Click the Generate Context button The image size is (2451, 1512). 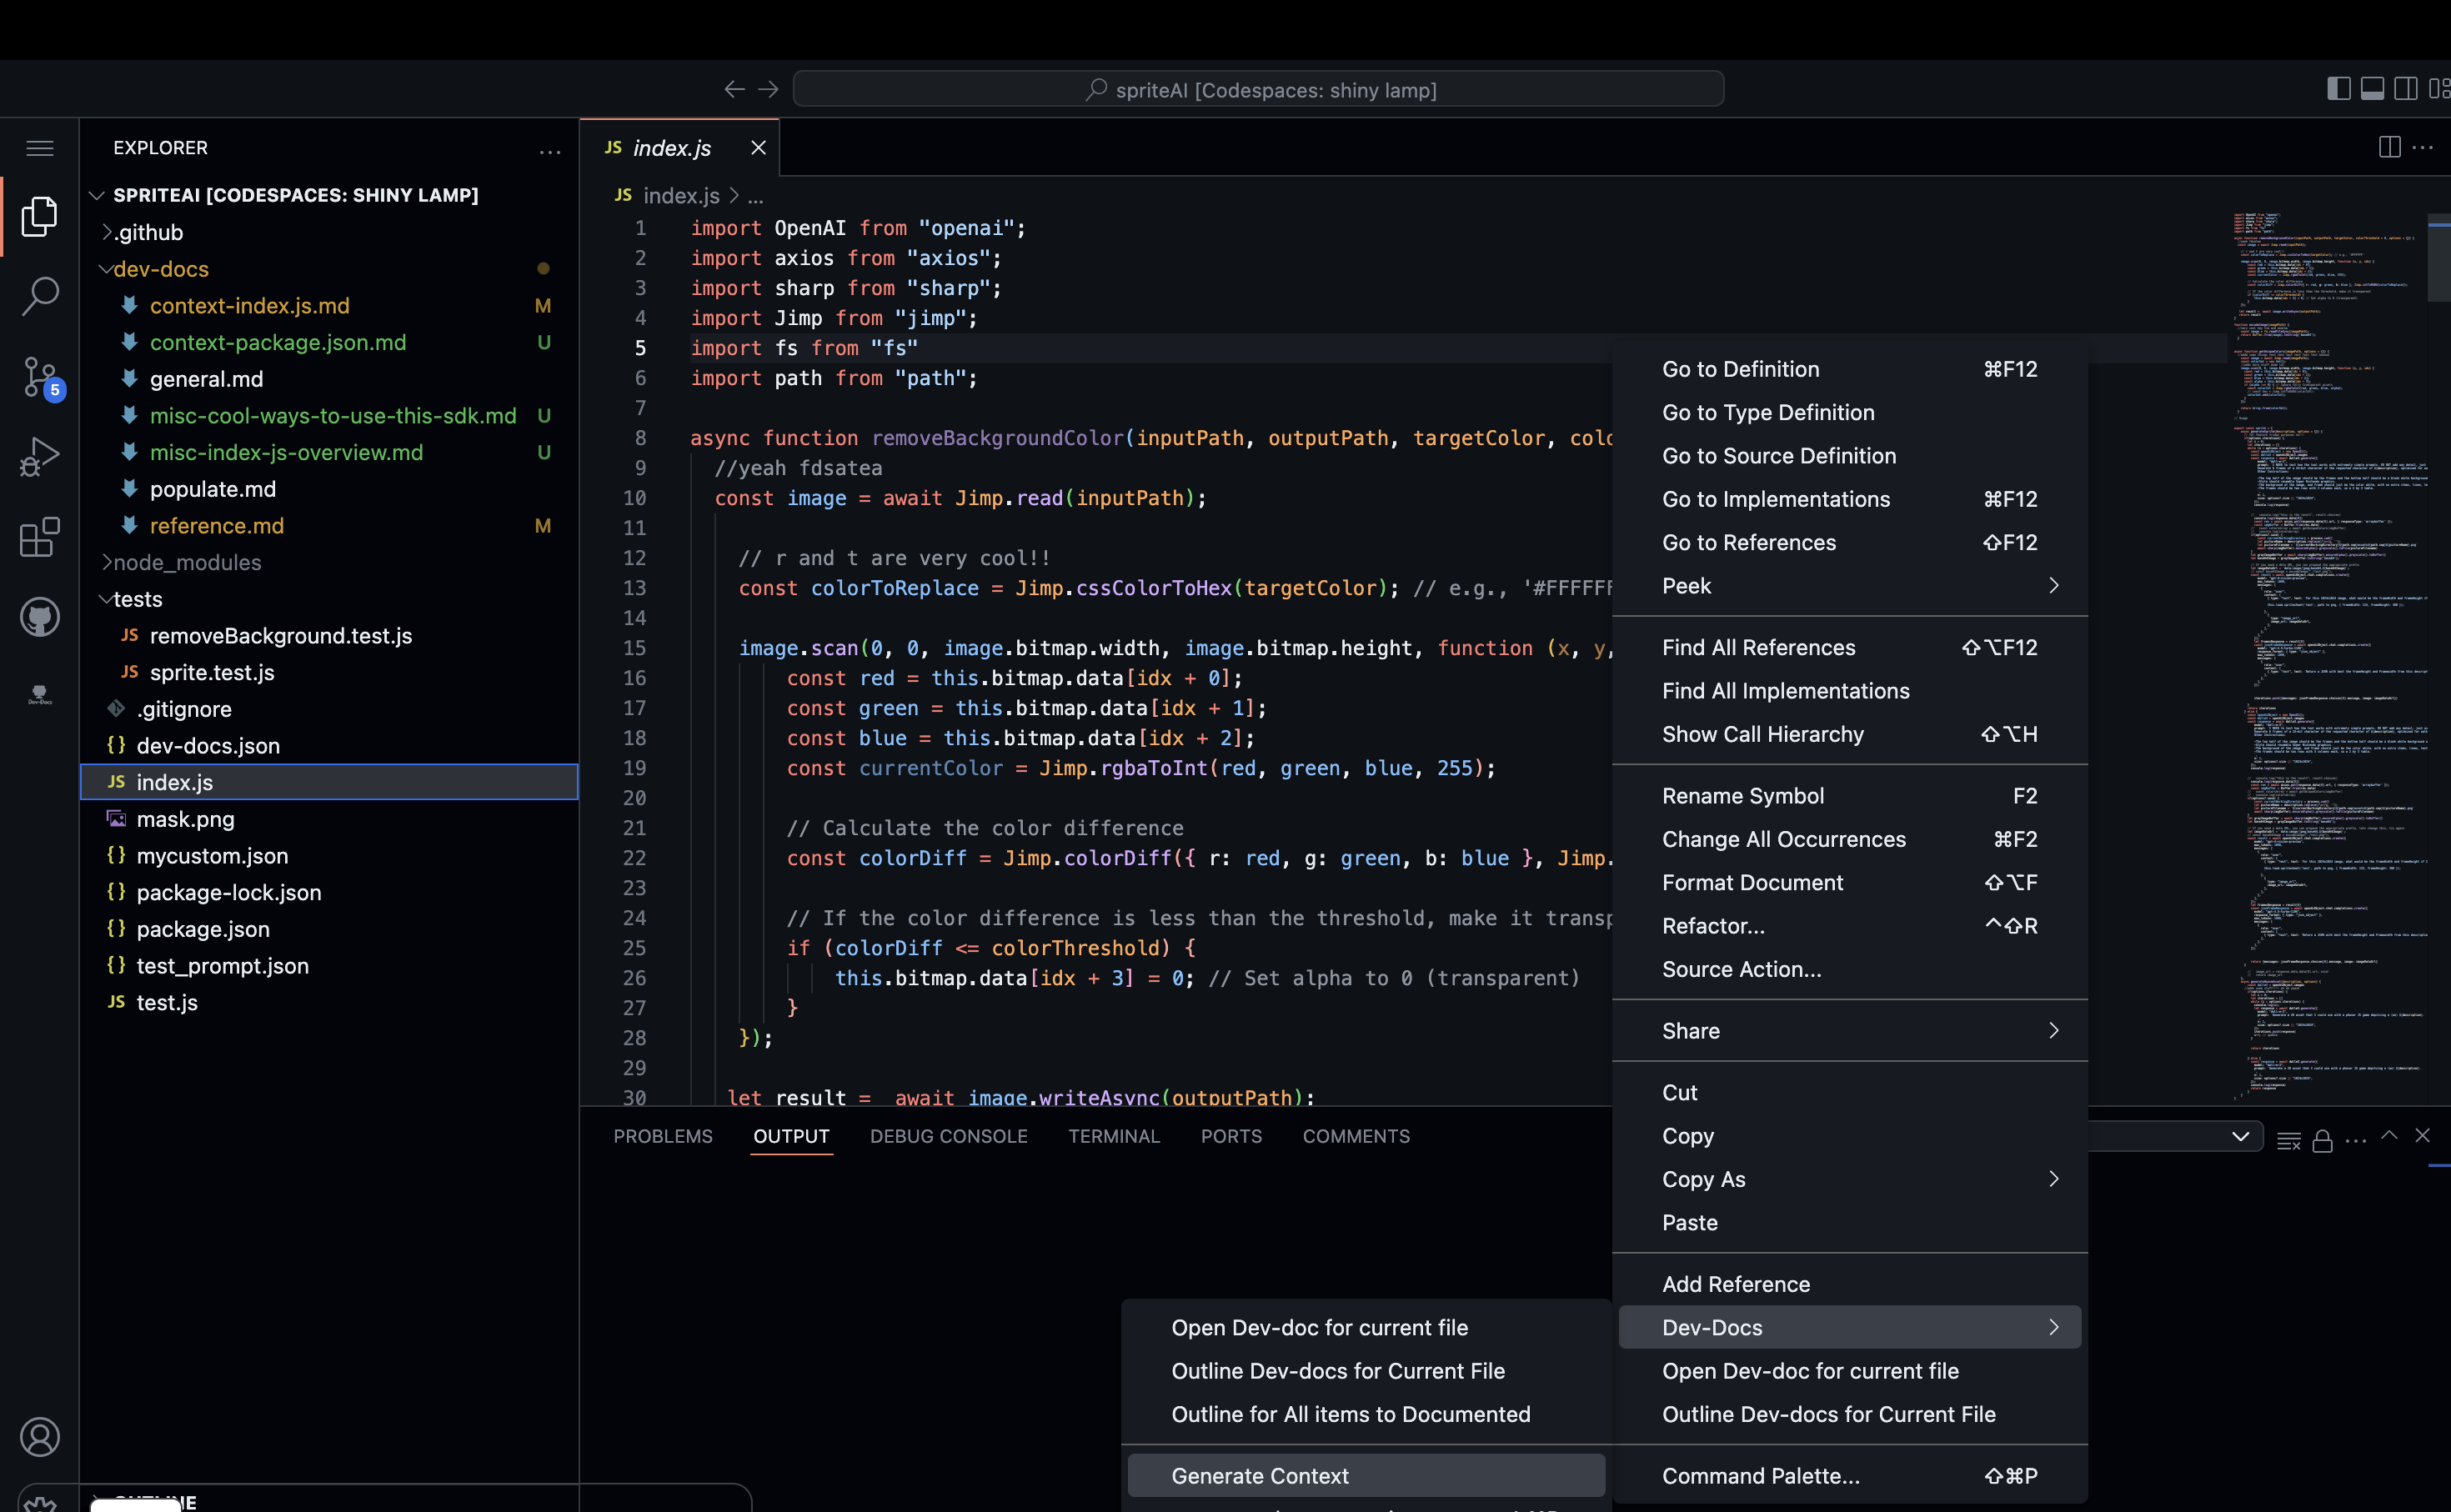click(1259, 1475)
